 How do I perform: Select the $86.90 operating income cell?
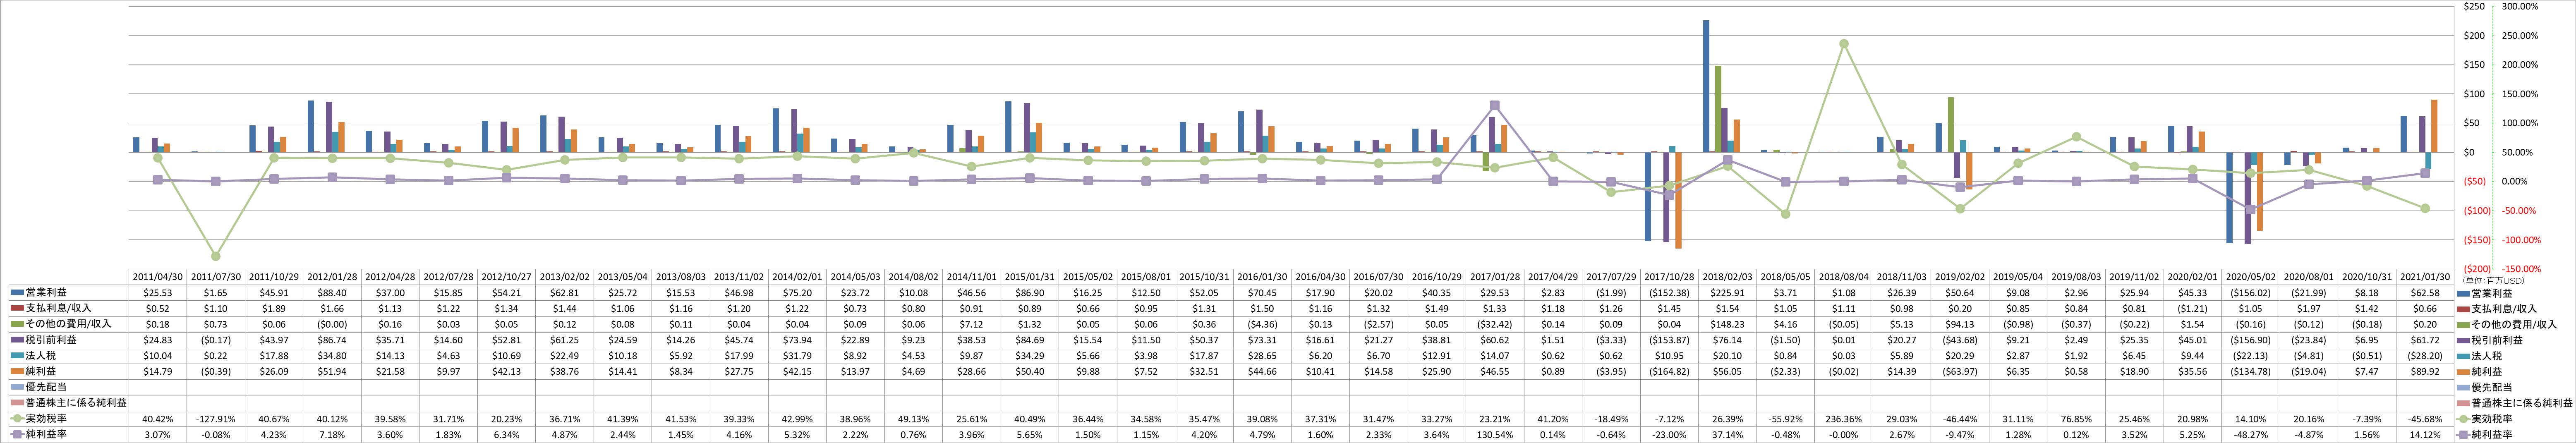(x=1030, y=293)
